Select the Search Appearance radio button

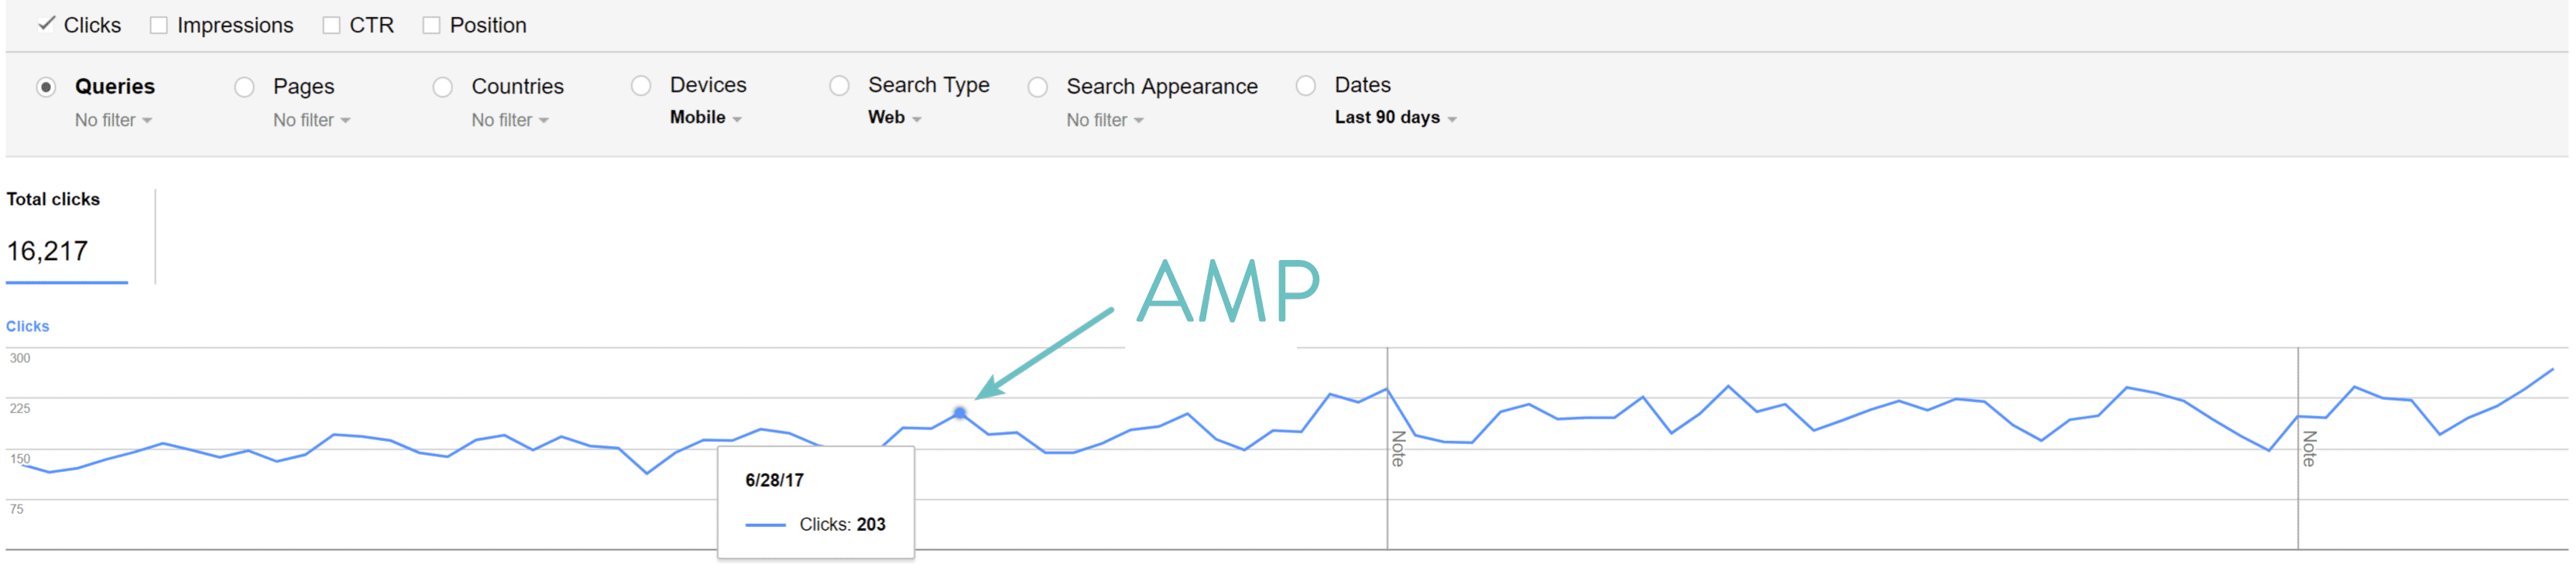[x=1037, y=87]
